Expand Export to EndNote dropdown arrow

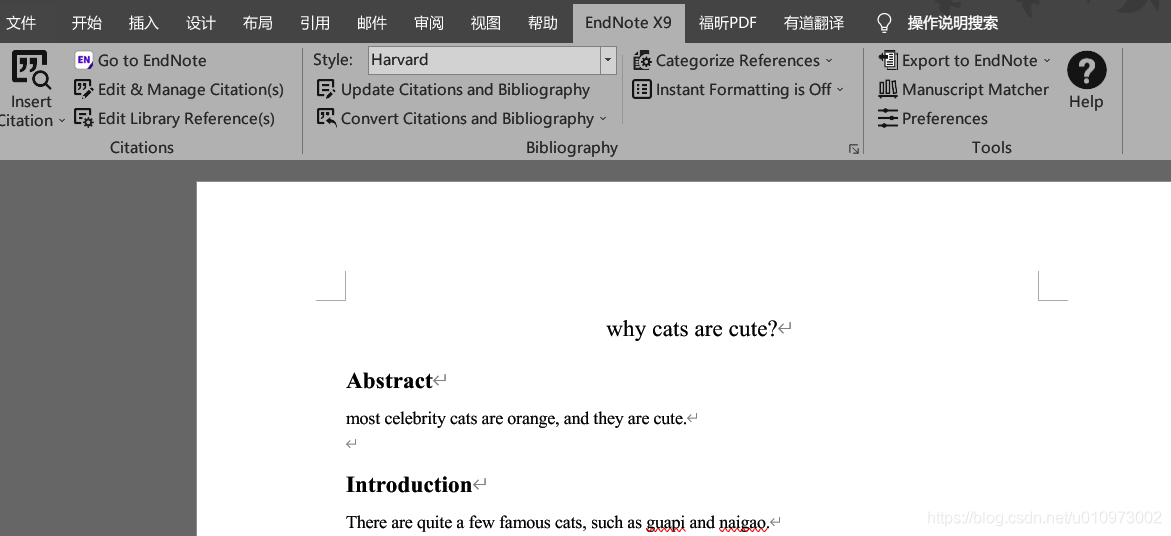point(1046,60)
